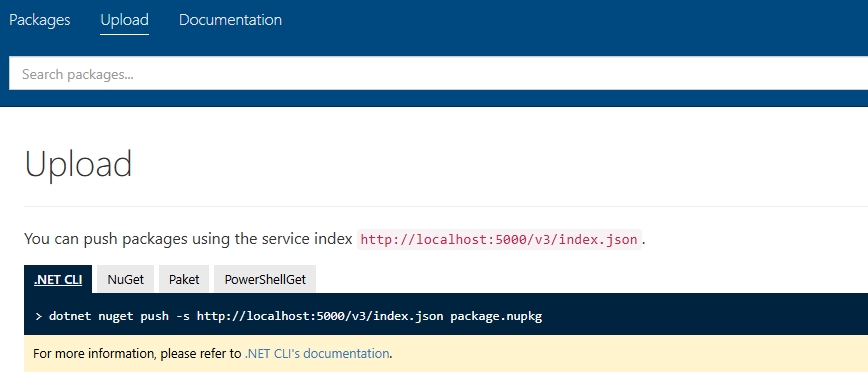Open the Packages page in navigation

pyautogui.click(x=40, y=20)
